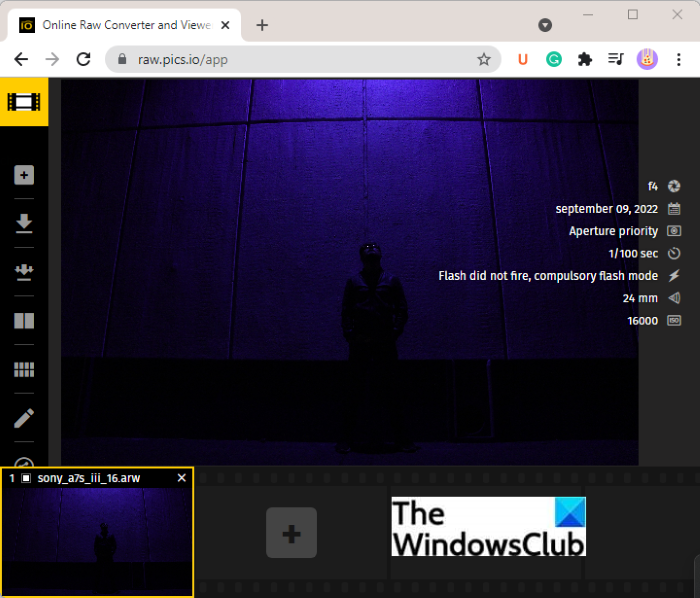700x598 pixels.
Task: Click the 'f4' aperture value
Action: 652,186
